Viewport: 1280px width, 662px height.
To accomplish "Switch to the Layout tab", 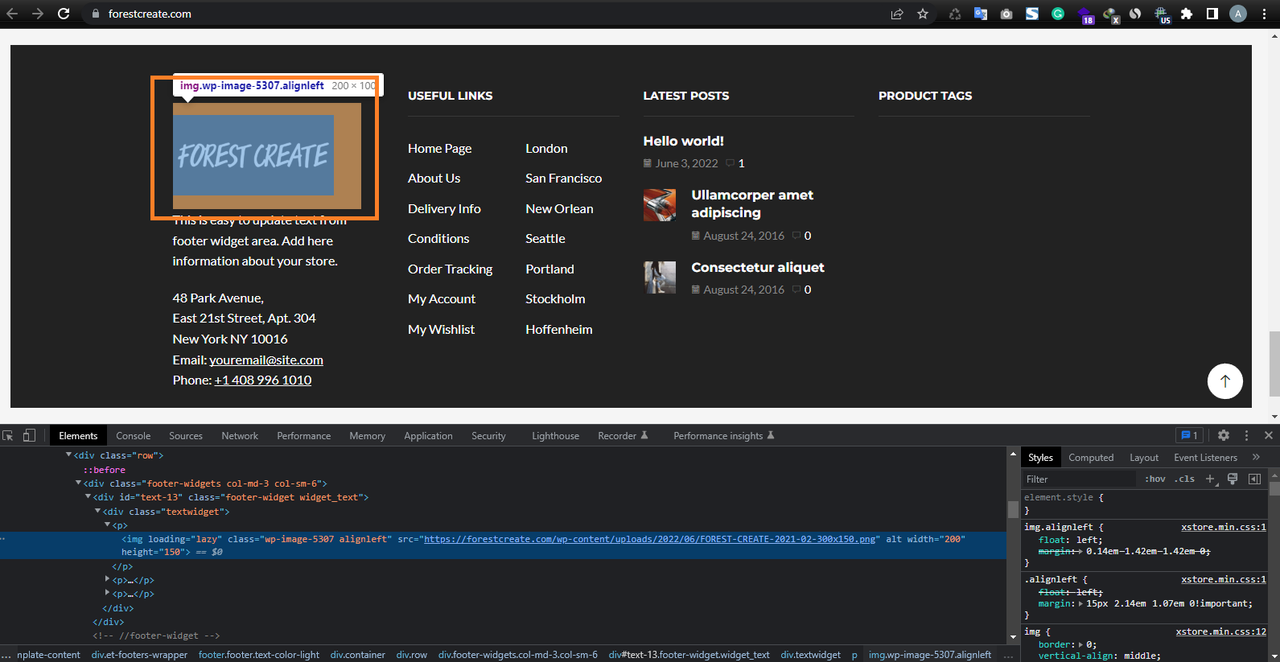I will tap(1144, 457).
